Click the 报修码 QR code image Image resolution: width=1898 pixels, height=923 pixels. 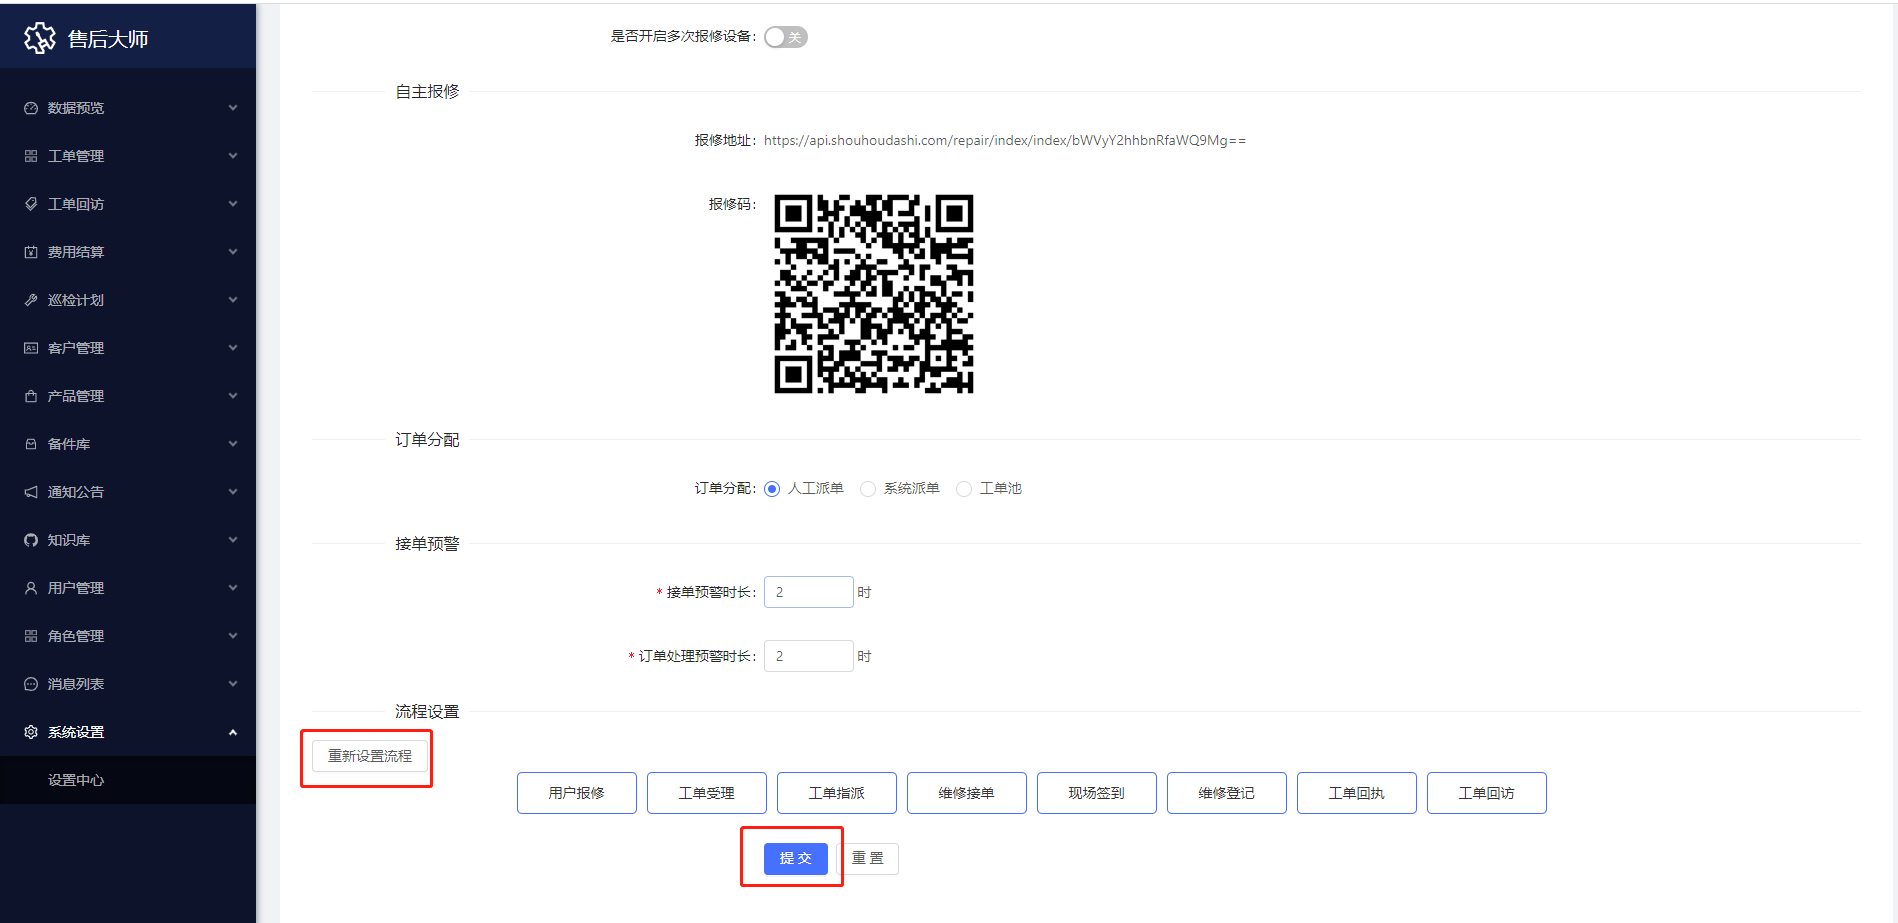(x=873, y=294)
